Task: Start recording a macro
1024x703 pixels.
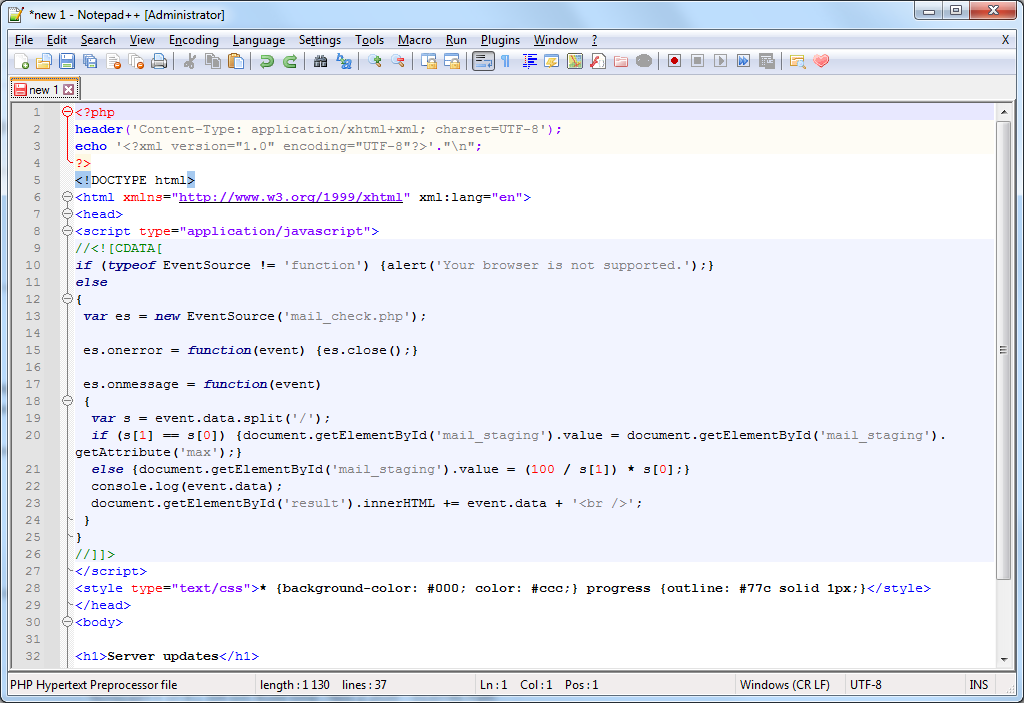Action: [x=673, y=61]
